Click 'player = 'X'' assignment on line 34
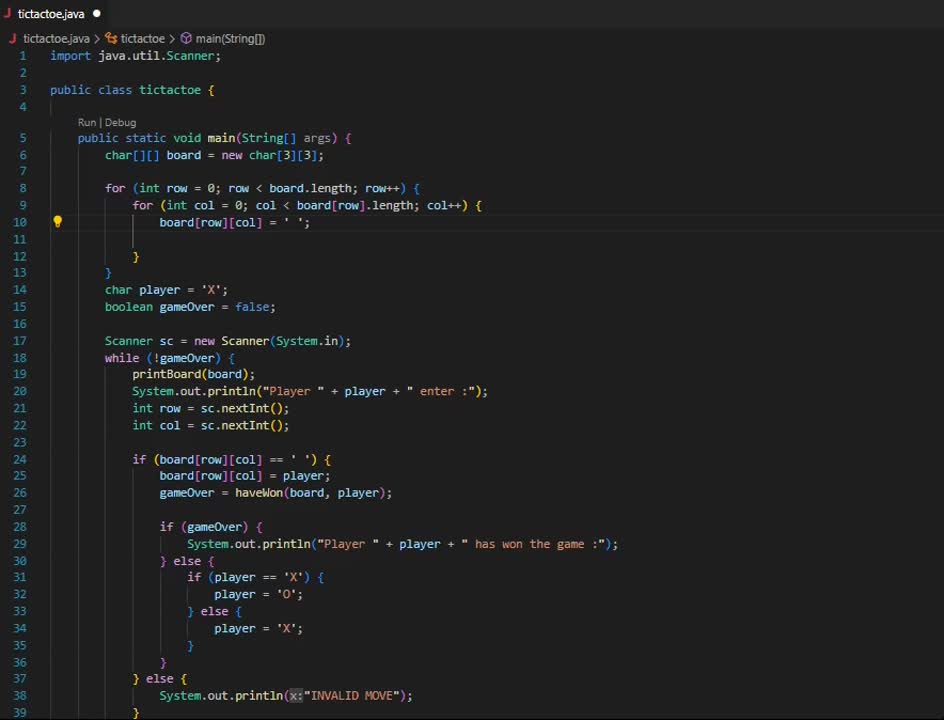Image resolution: width=944 pixels, height=720 pixels. pos(259,628)
